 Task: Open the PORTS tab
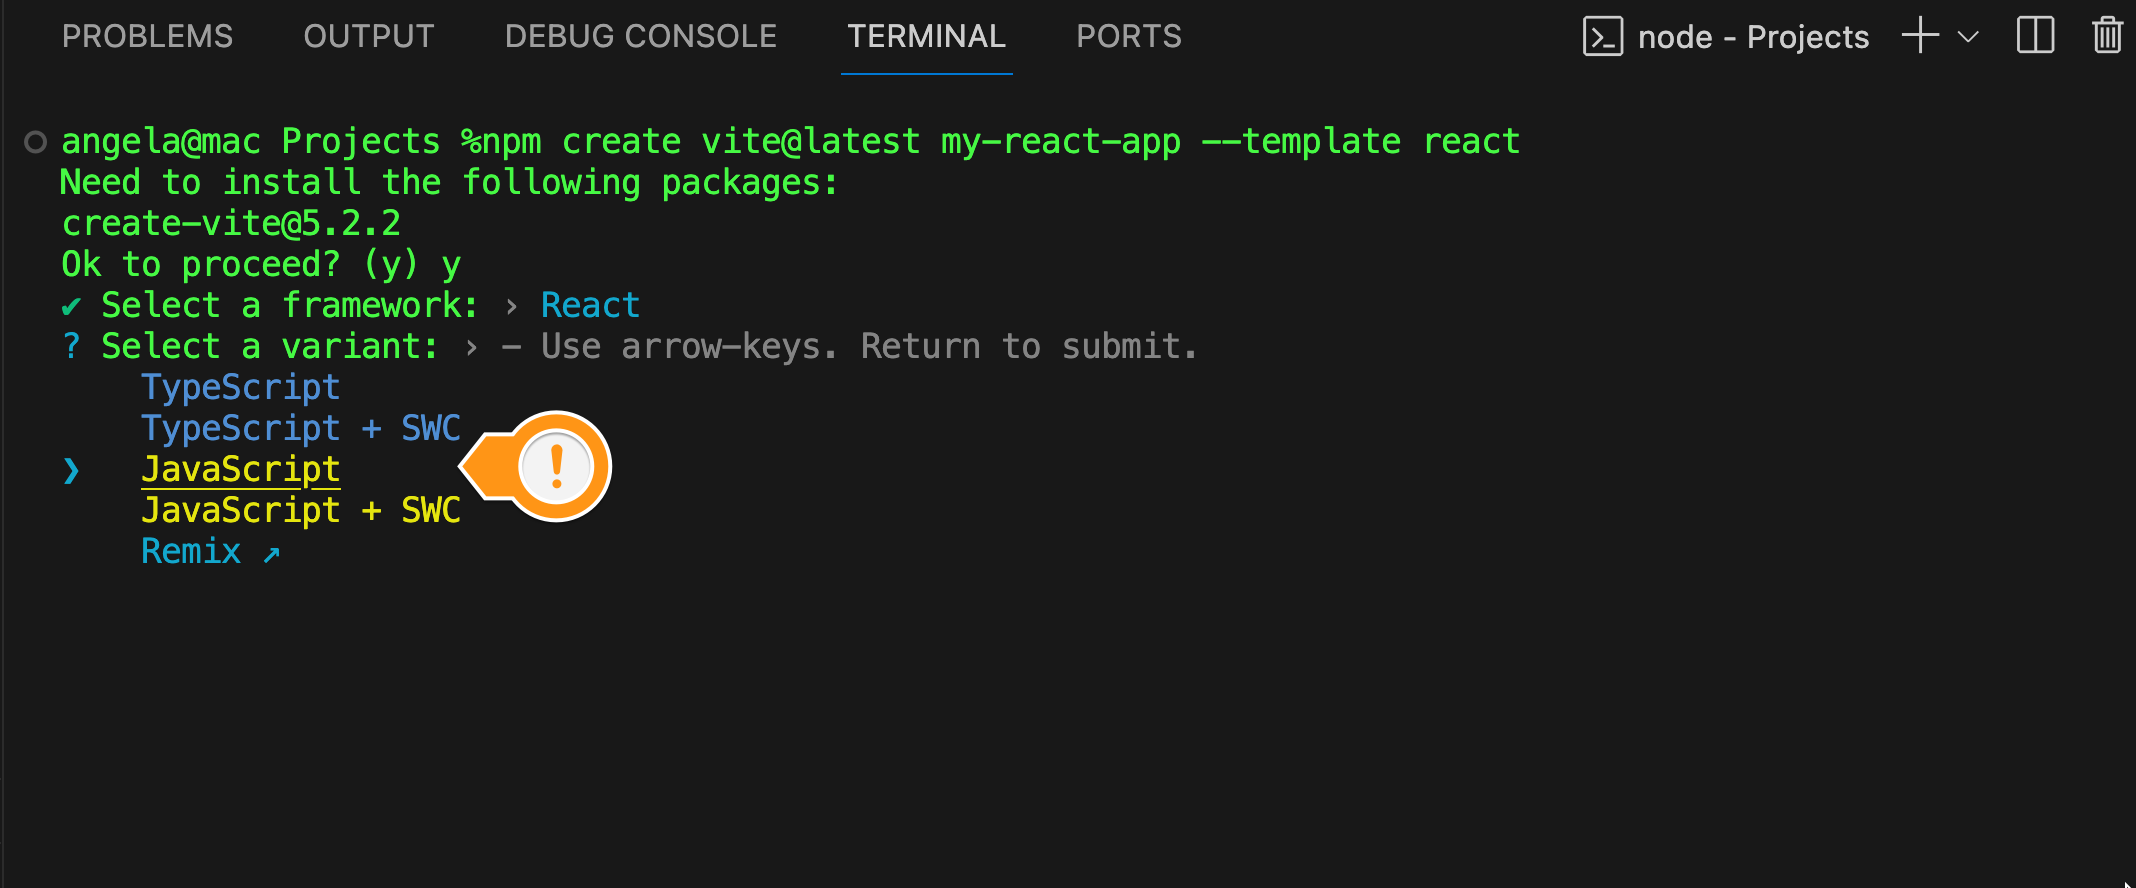[x=1128, y=37]
